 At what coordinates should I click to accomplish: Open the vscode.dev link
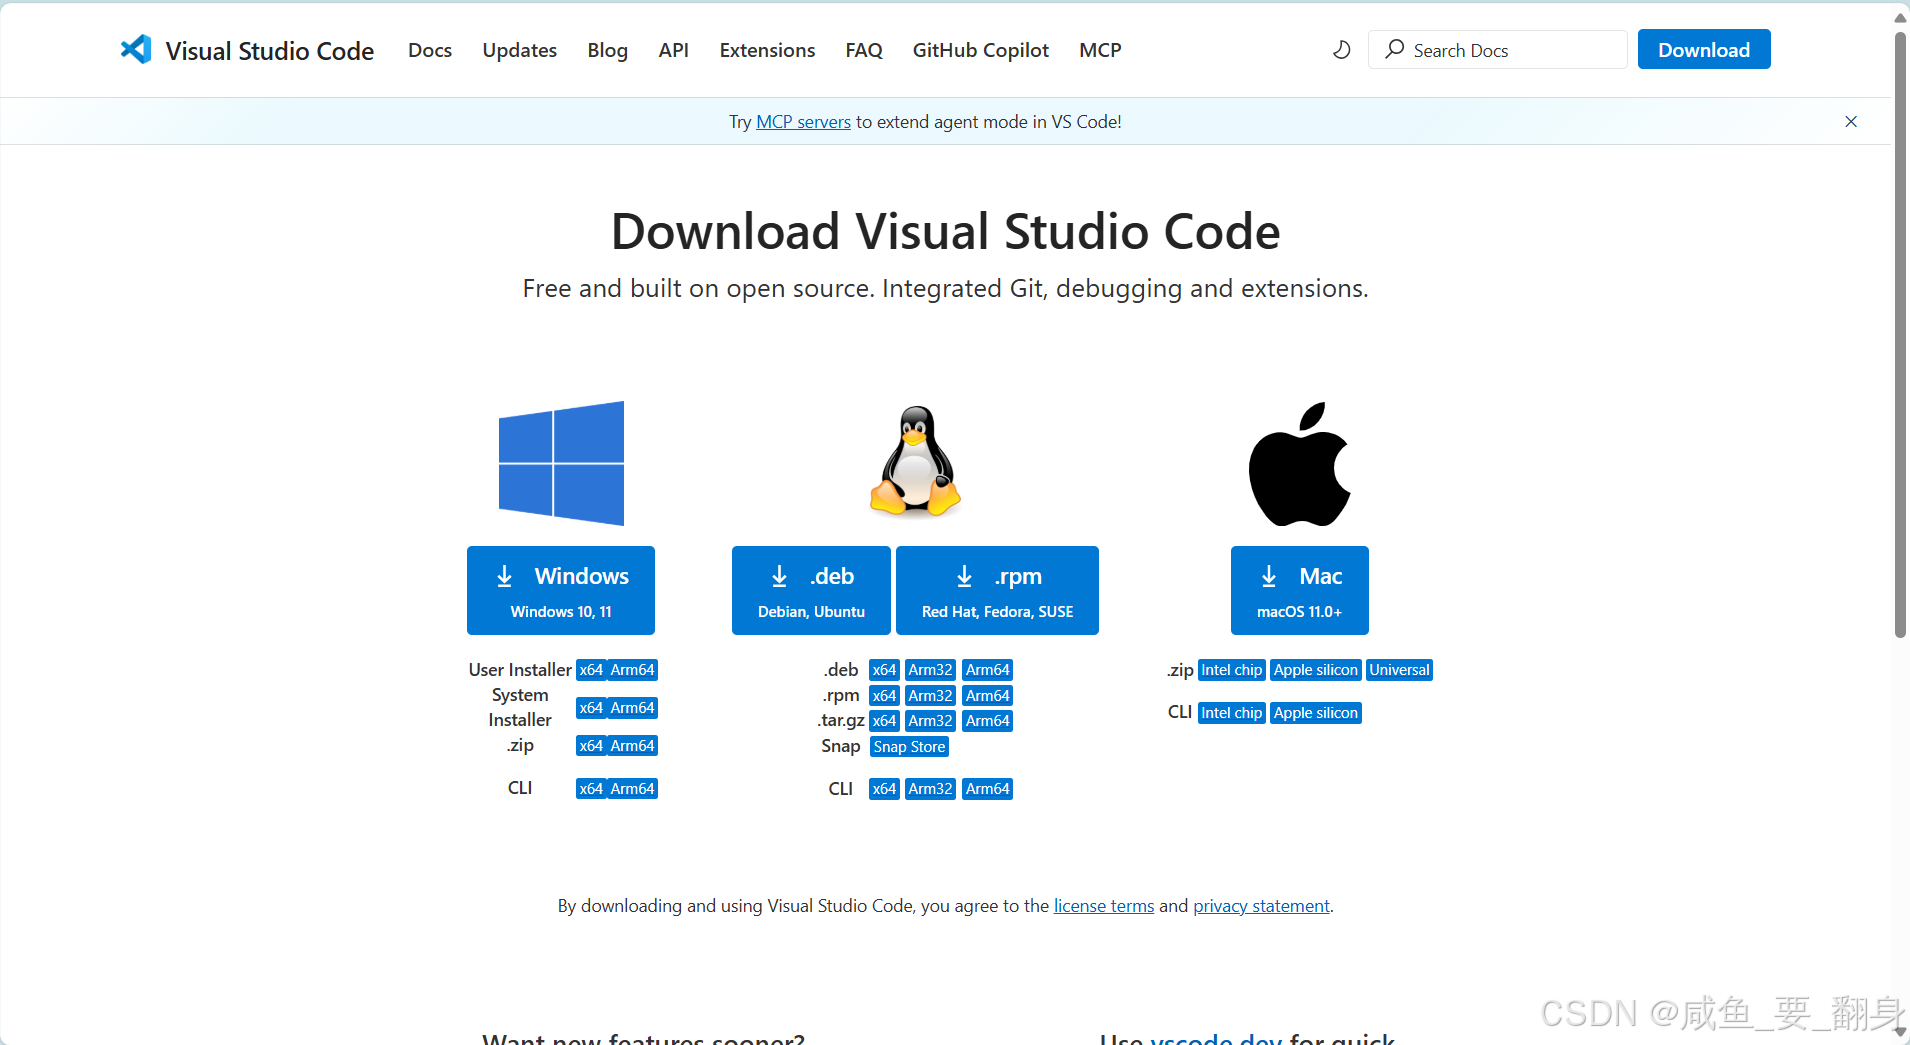(1216, 1038)
